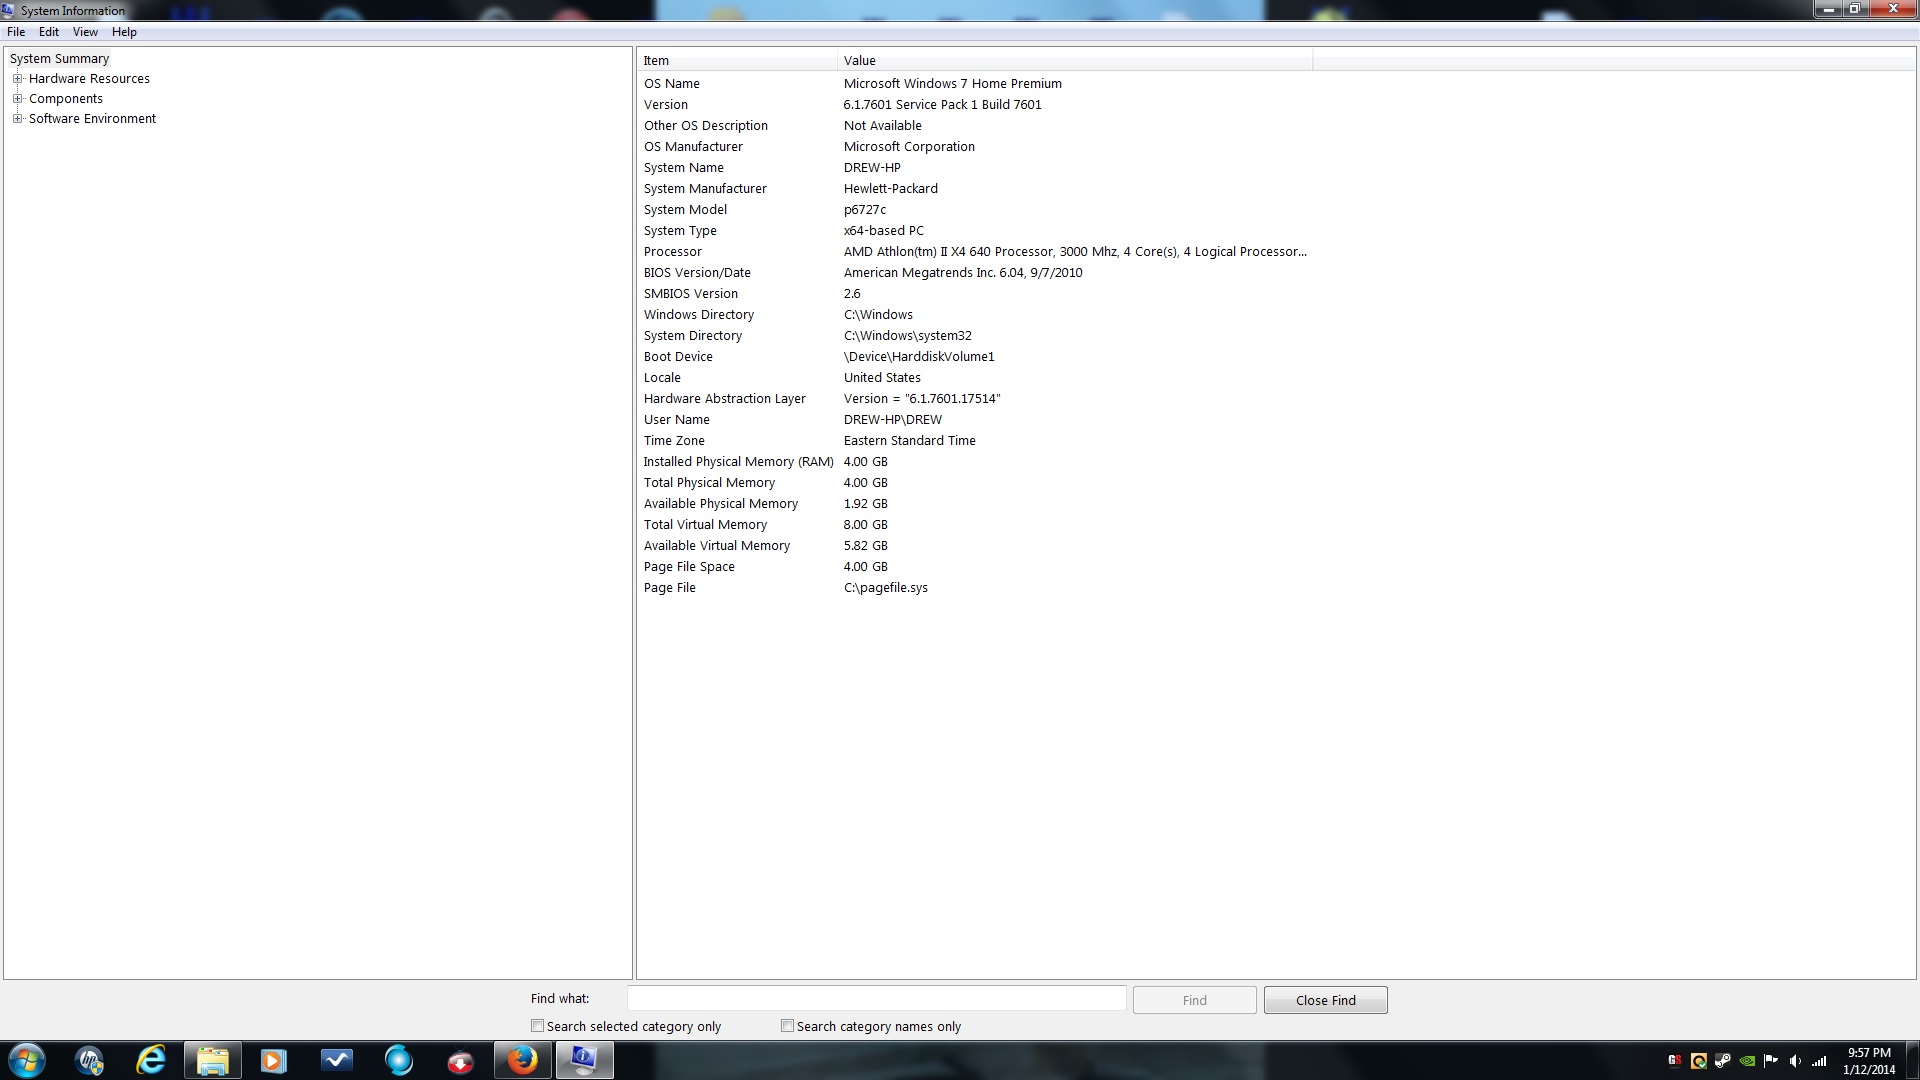Click the Find what text field
1920x1080 pixels.
click(x=876, y=998)
